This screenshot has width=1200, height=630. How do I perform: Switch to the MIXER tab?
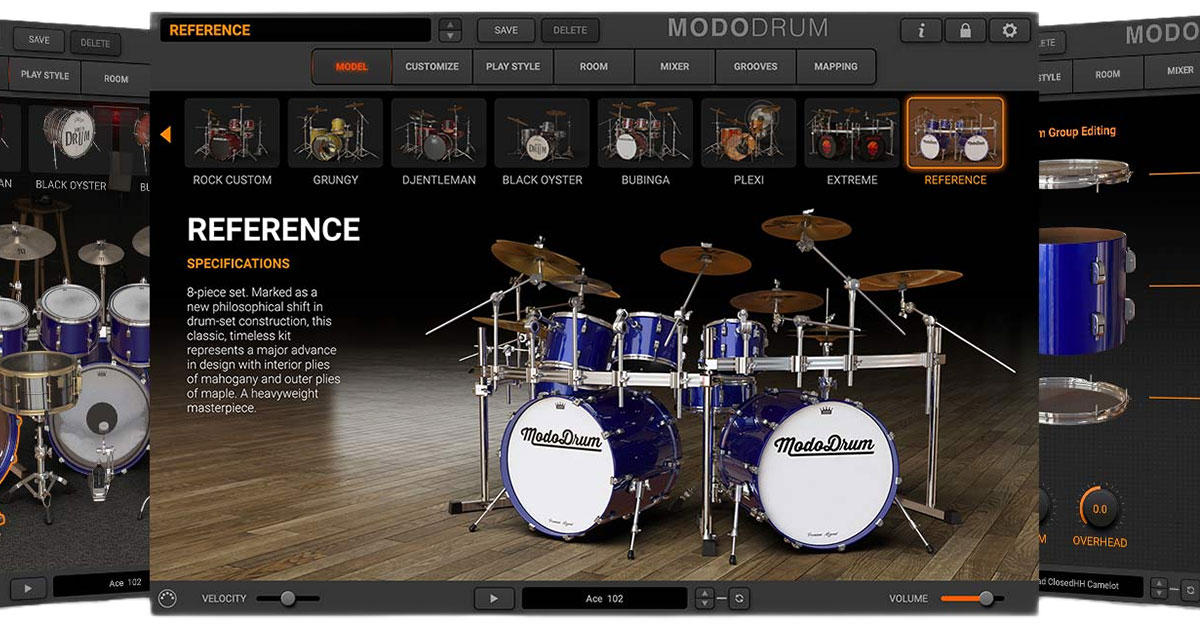point(674,66)
